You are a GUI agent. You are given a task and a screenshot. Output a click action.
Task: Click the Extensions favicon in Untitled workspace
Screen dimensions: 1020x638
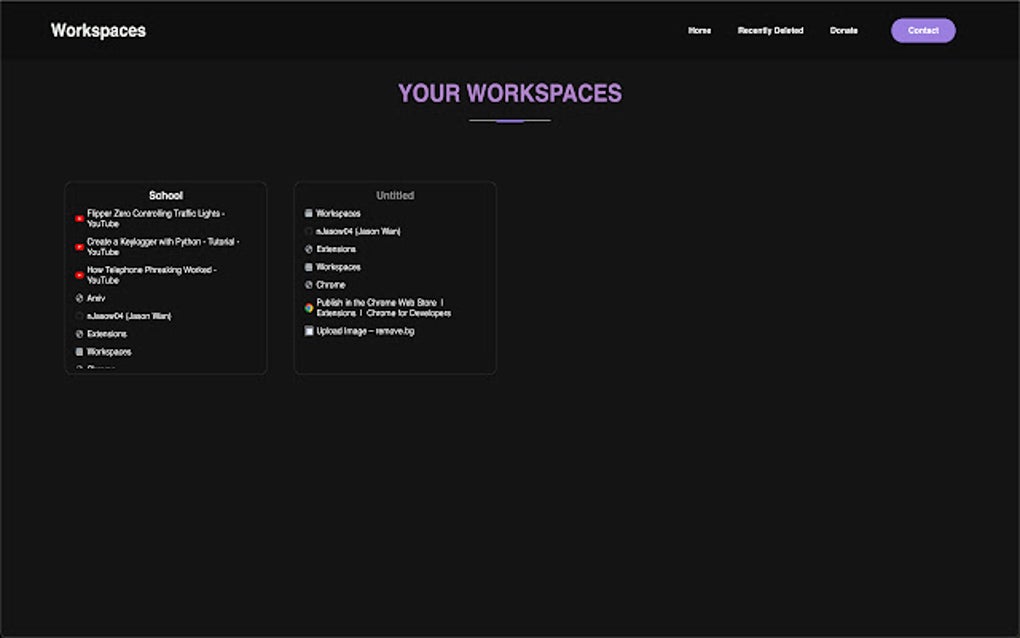[x=308, y=249]
